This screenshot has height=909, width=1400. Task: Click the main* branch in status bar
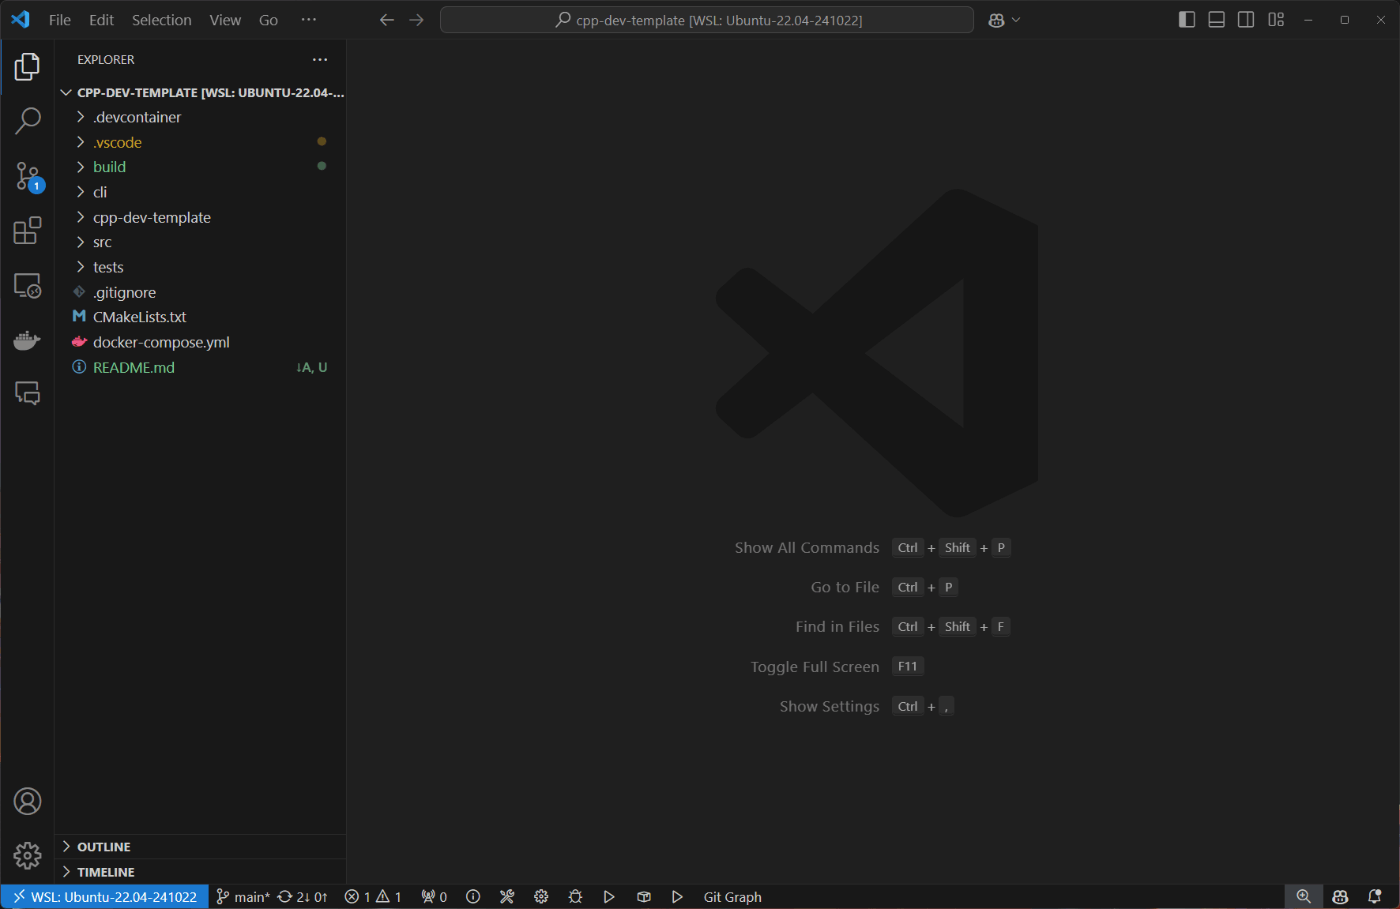coord(243,897)
